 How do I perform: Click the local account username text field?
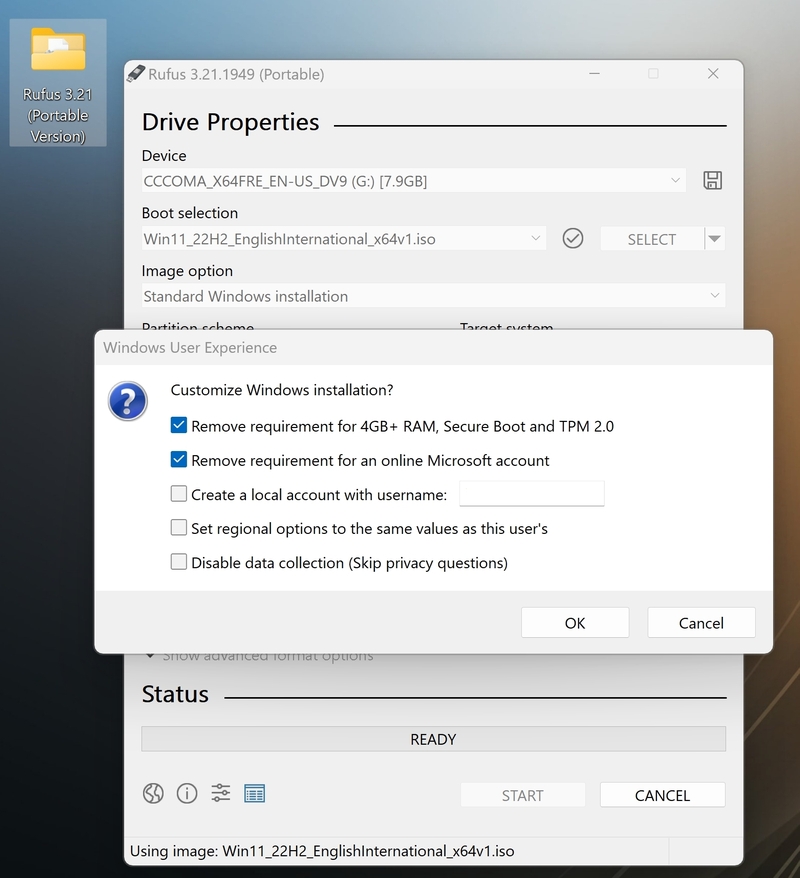point(532,494)
